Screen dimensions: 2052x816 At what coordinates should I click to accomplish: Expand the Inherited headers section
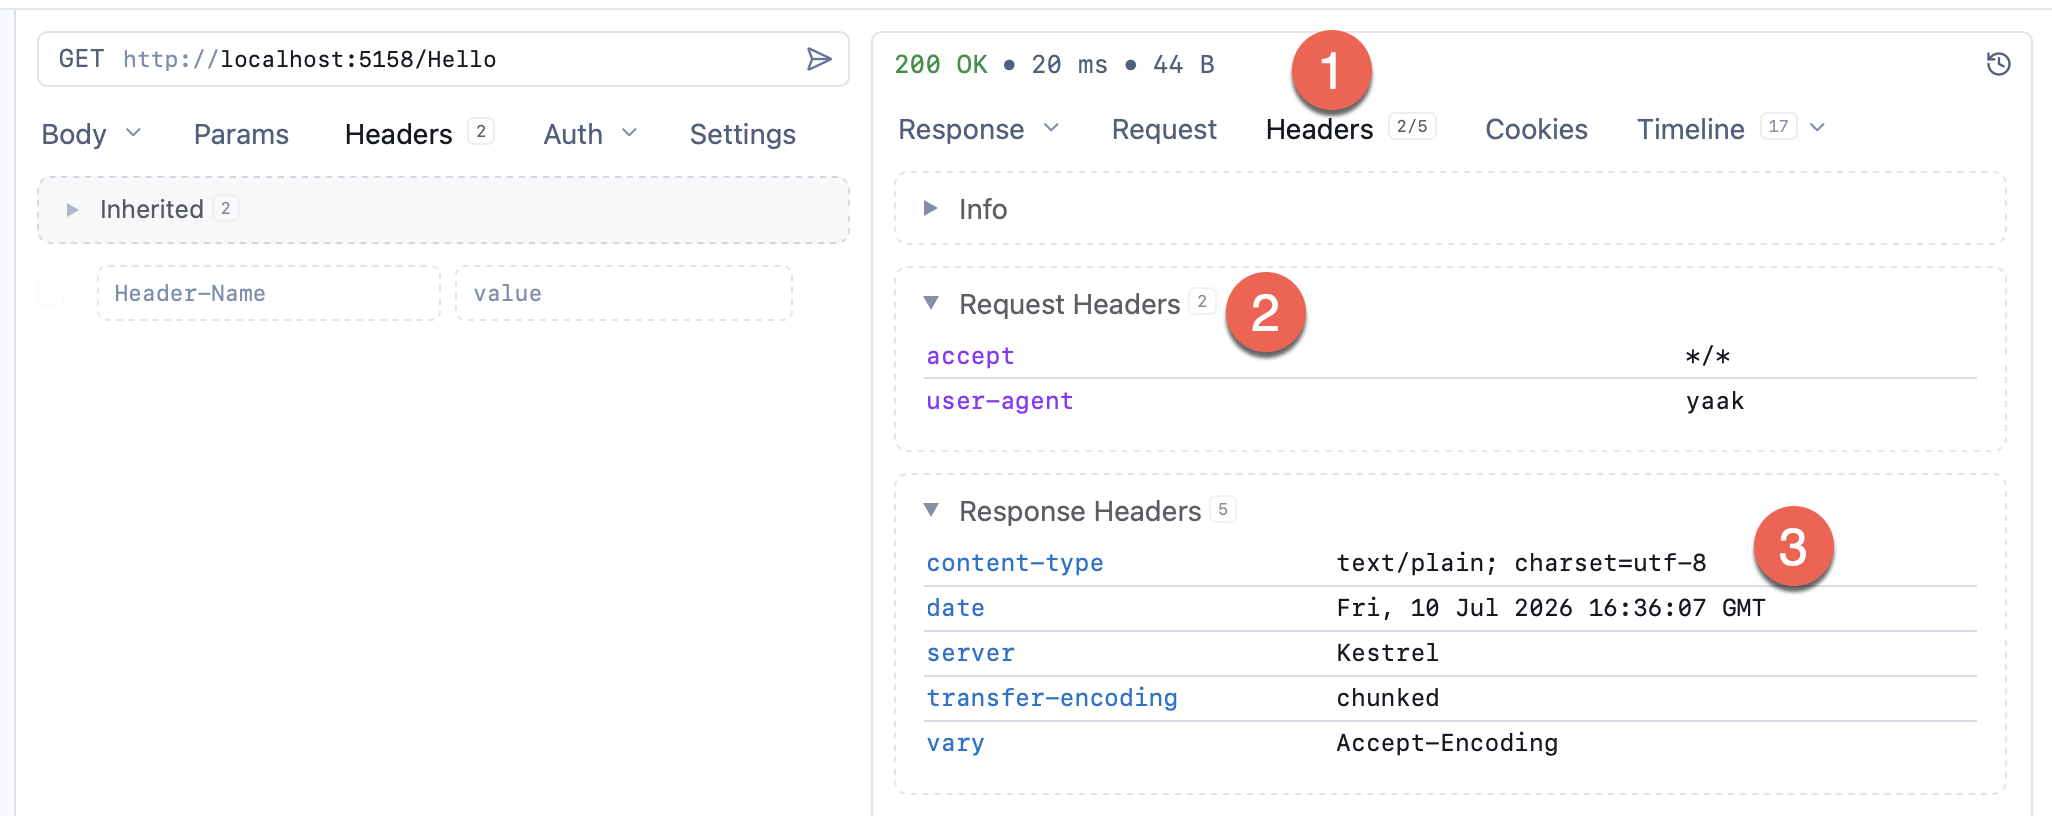pyautogui.click(x=72, y=209)
